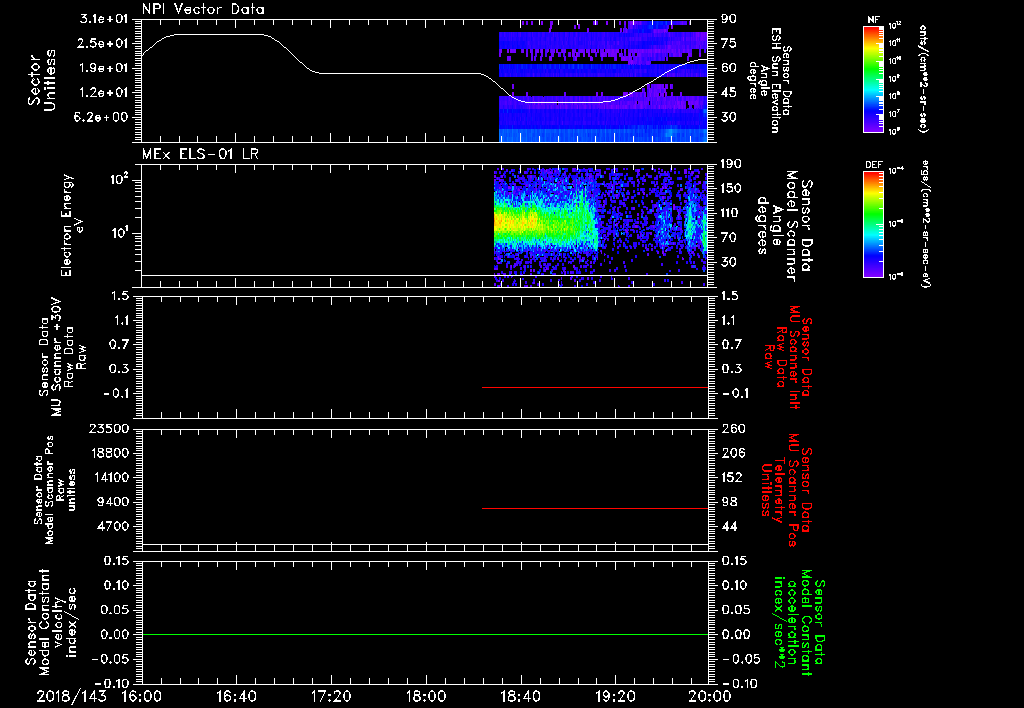Click the '2.5e+01' sector tick label

[104, 44]
